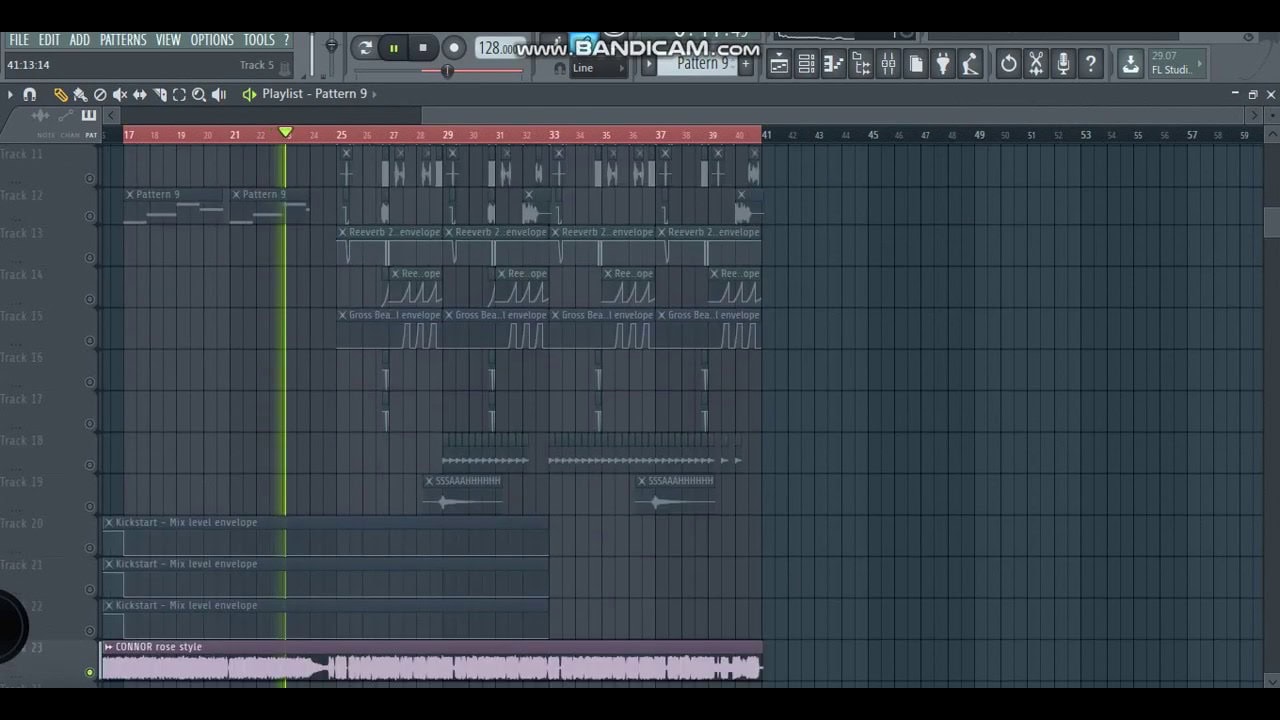
Task: Select the Paint brush tool
Action: point(80,94)
